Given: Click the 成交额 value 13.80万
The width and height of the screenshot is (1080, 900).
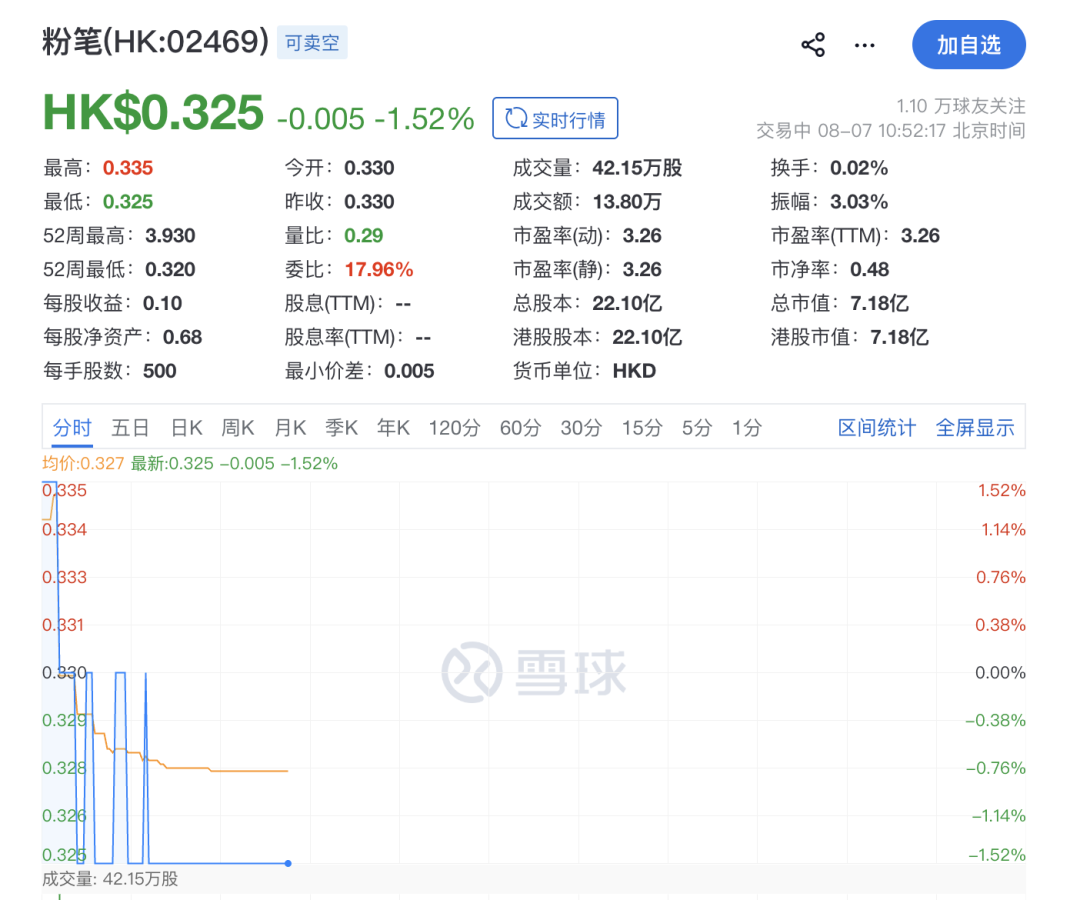Looking at the screenshot, I should pos(627,202).
